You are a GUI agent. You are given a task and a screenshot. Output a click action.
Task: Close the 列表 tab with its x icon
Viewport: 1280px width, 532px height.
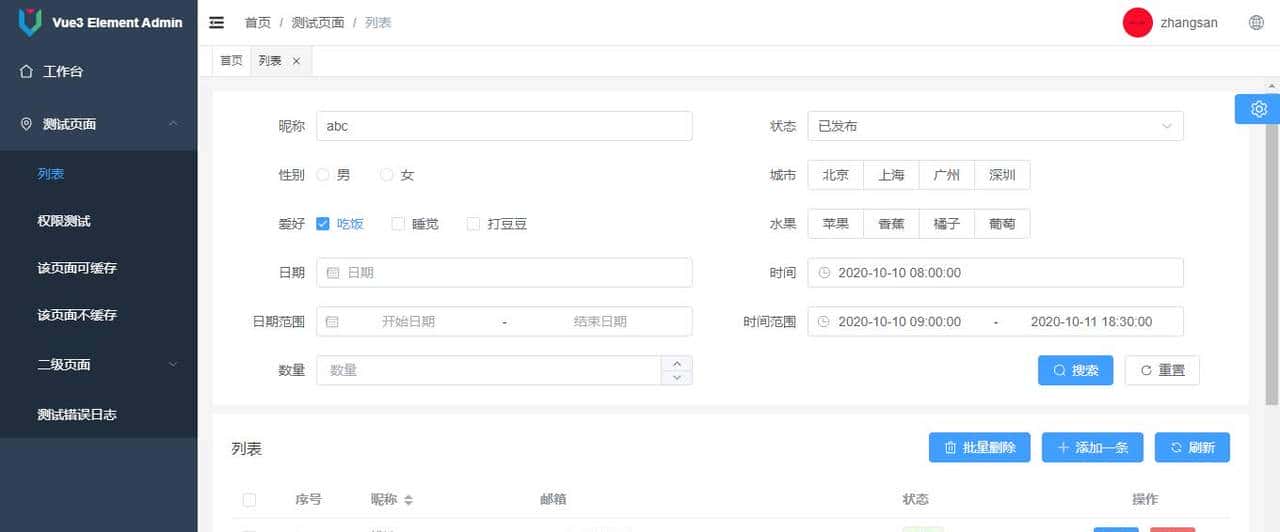click(x=296, y=61)
